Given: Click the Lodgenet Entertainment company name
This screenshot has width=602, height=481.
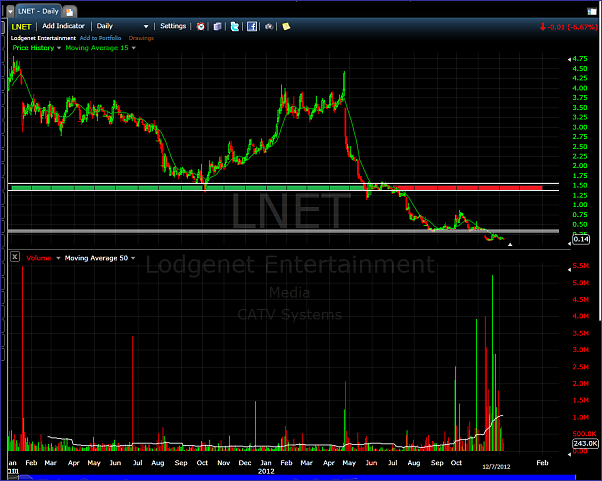Looking at the screenshot, I should (x=43, y=38).
